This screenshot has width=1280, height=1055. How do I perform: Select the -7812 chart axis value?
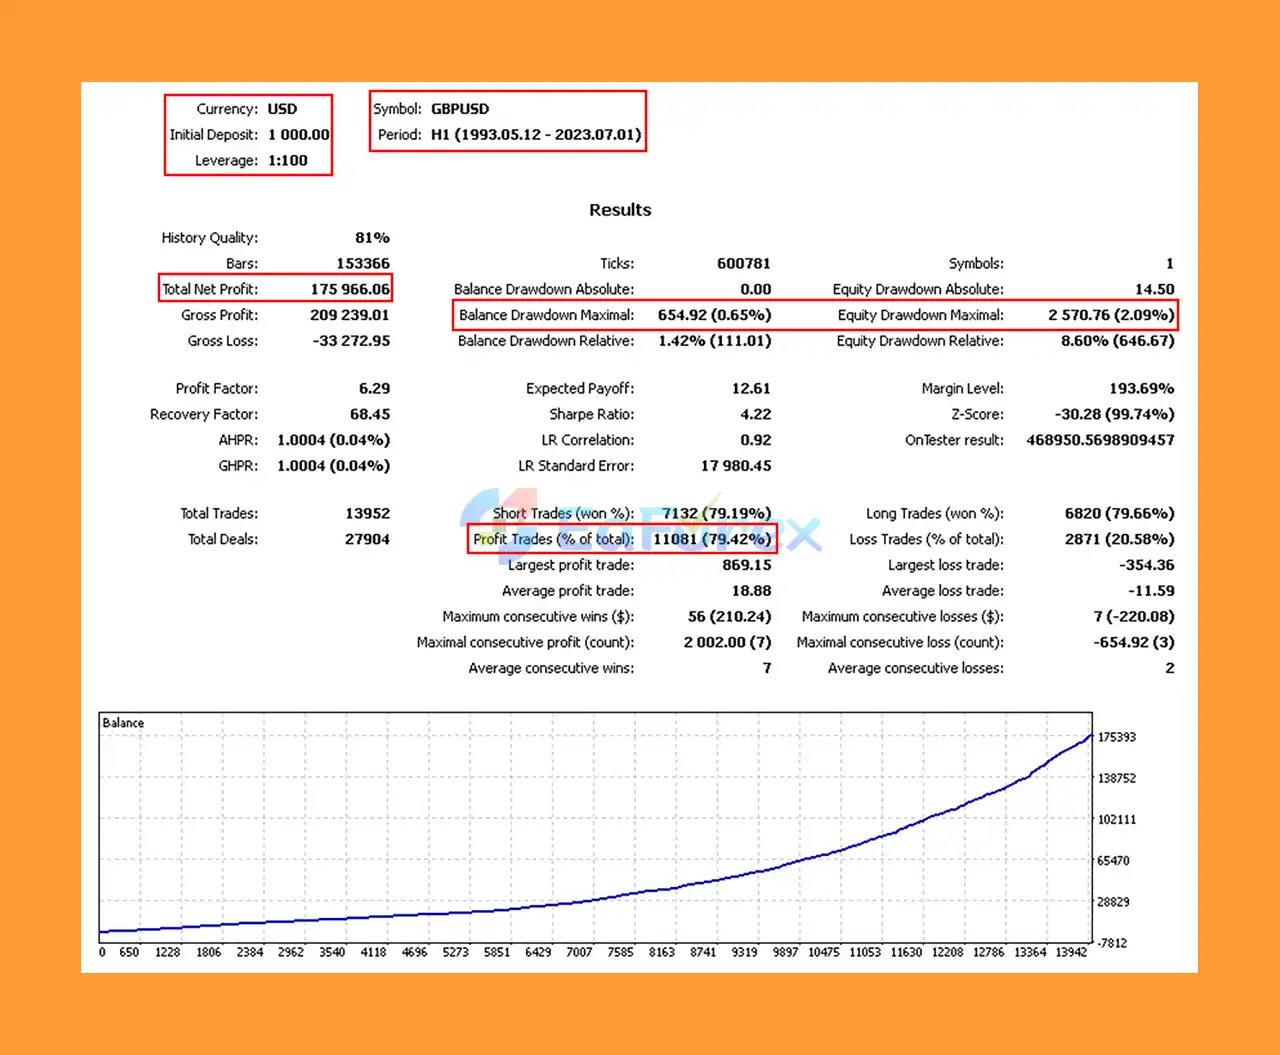[1112, 943]
